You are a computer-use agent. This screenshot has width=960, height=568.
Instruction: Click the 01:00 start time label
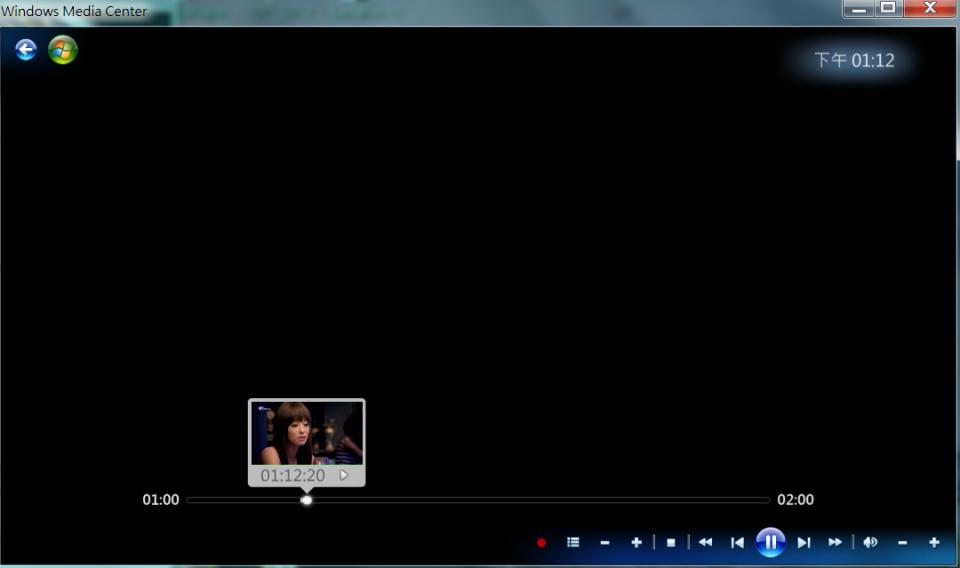click(x=160, y=499)
